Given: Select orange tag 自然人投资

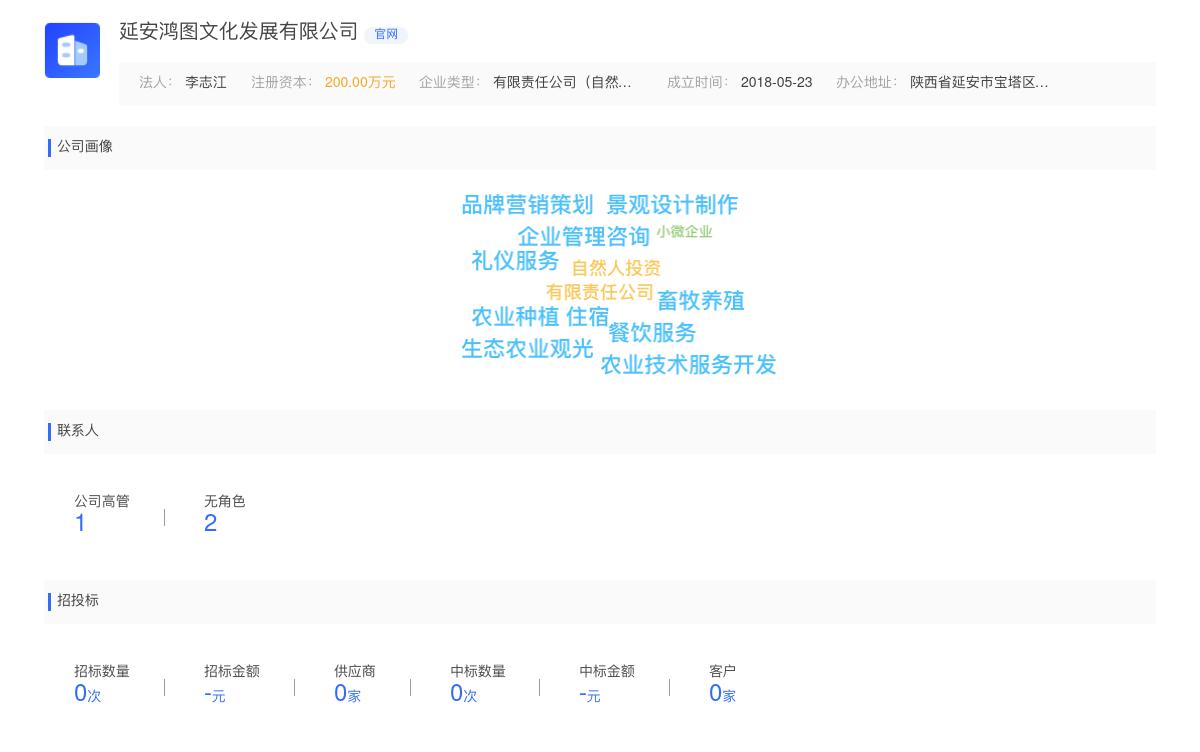Looking at the screenshot, I should tap(616, 268).
